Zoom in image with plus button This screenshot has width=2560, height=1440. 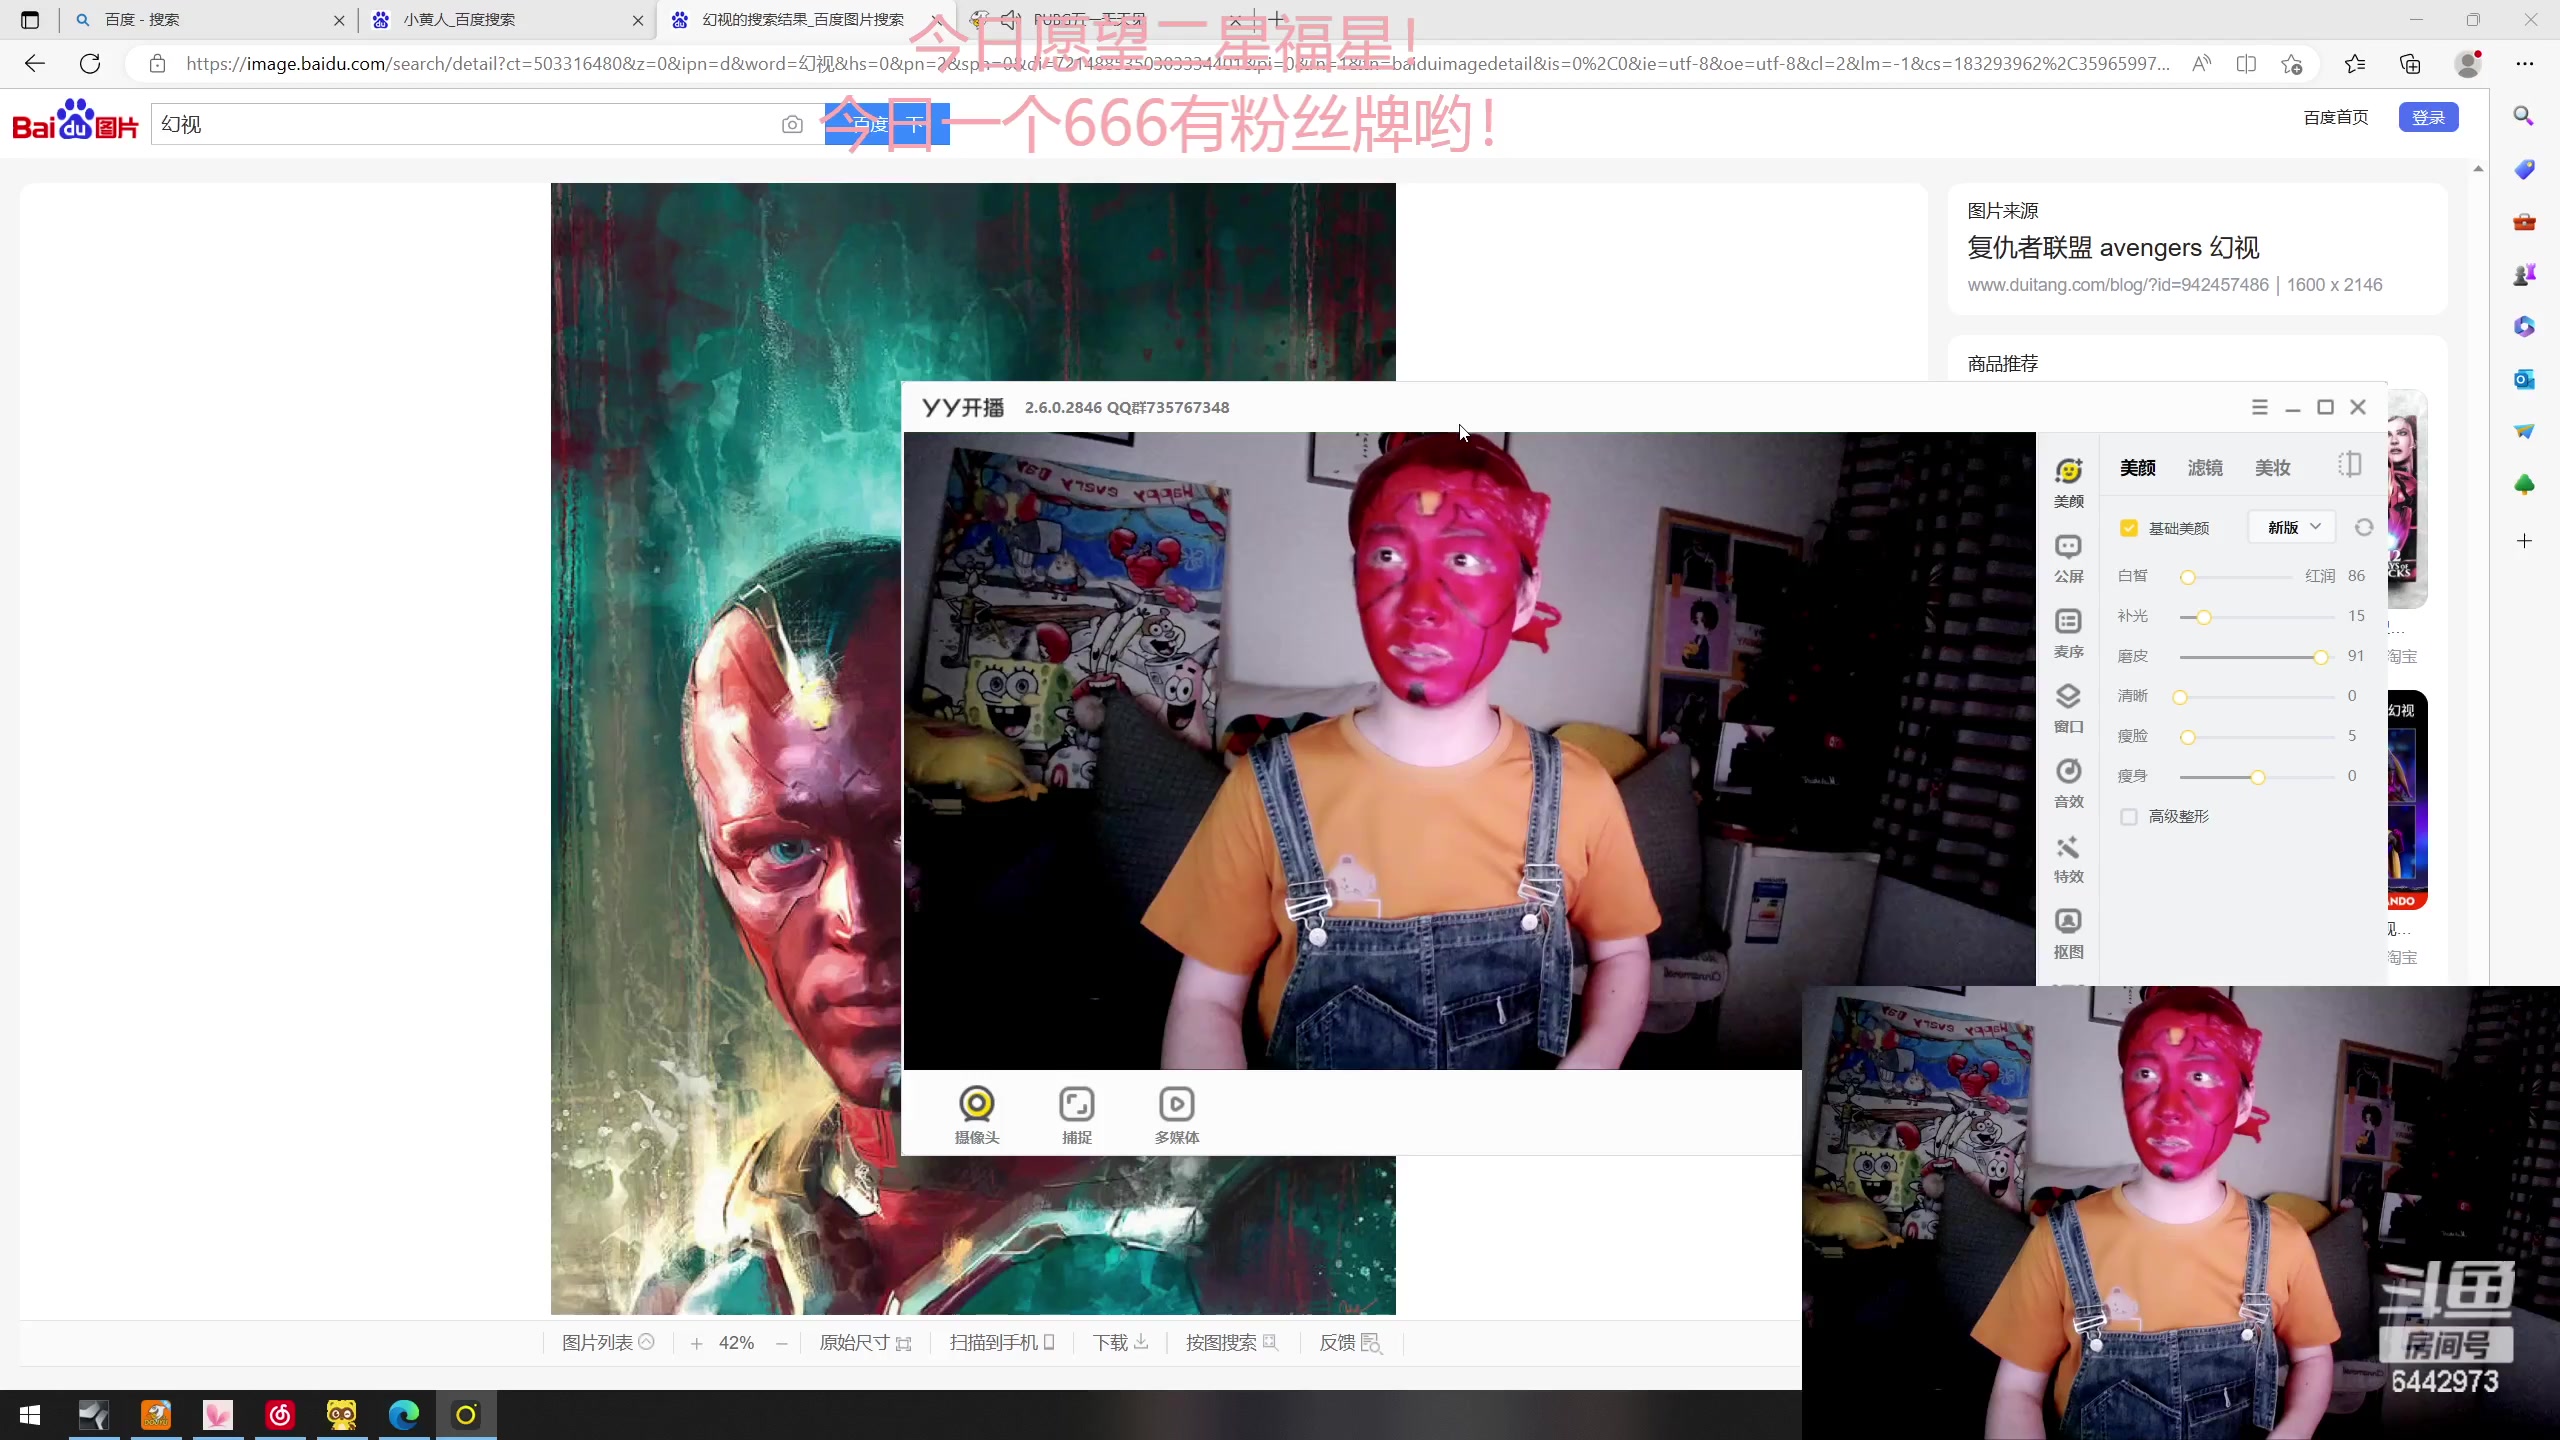[x=696, y=1343]
